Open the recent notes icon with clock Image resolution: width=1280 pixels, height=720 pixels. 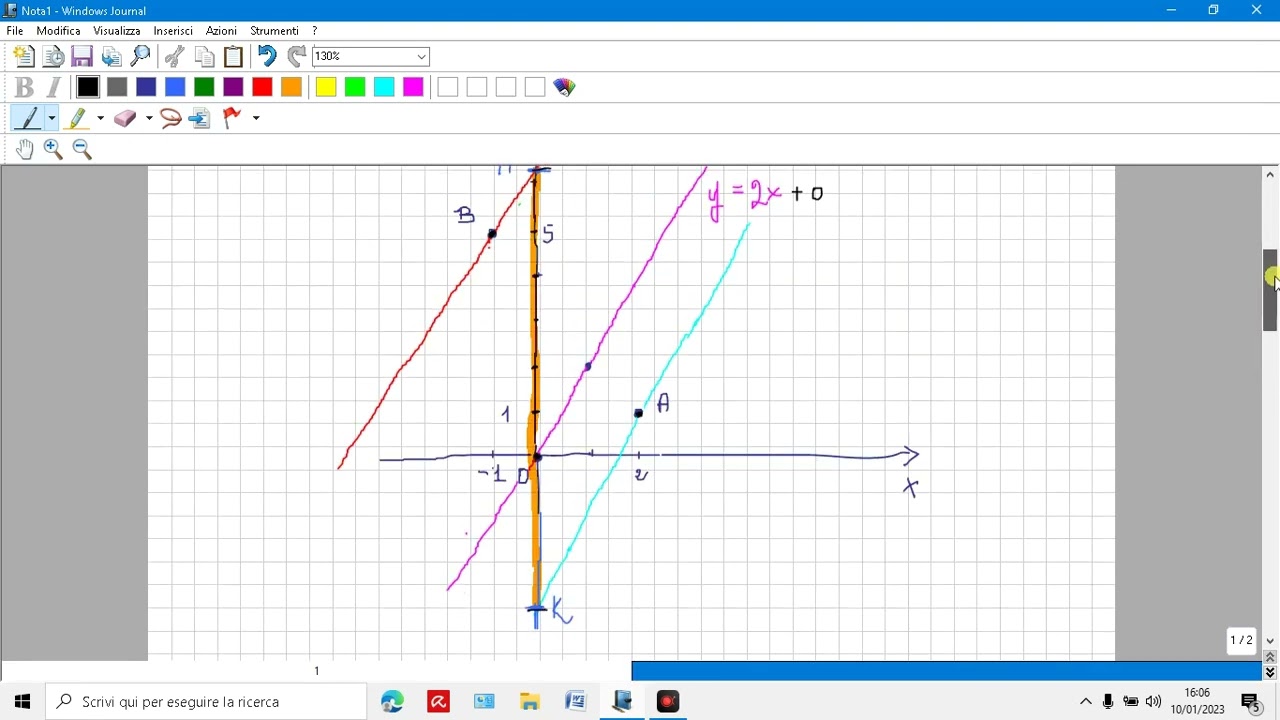click(53, 57)
